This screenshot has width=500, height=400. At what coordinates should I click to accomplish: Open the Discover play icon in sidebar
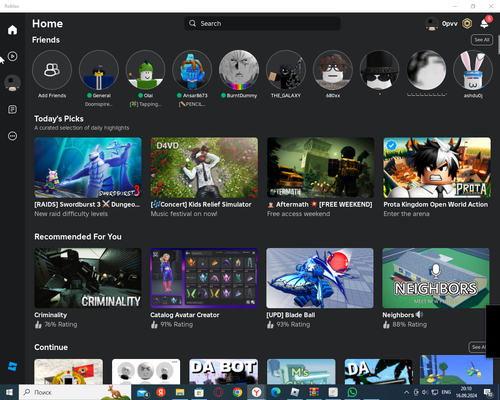coord(12,56)
